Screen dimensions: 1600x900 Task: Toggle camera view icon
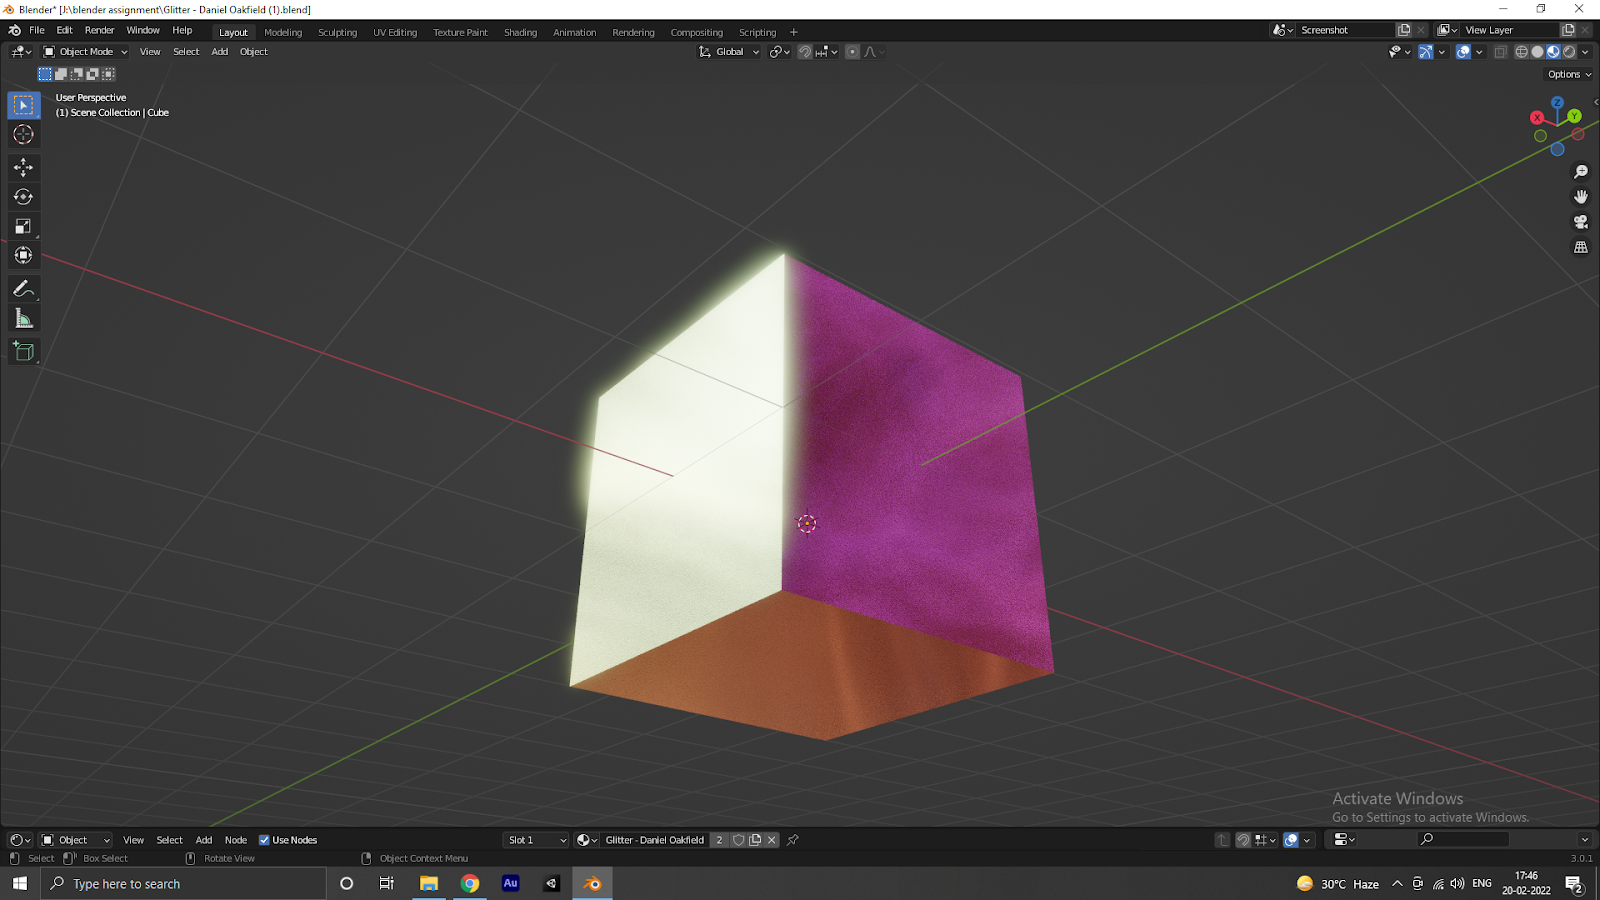pos(1581,222)
